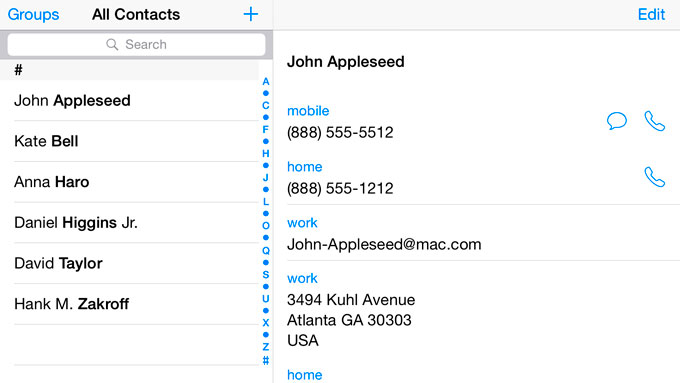Viewport: 680px width, 383px height.
Task: Call the mobile number with phone icon
Action: click(x=654, y=121)
